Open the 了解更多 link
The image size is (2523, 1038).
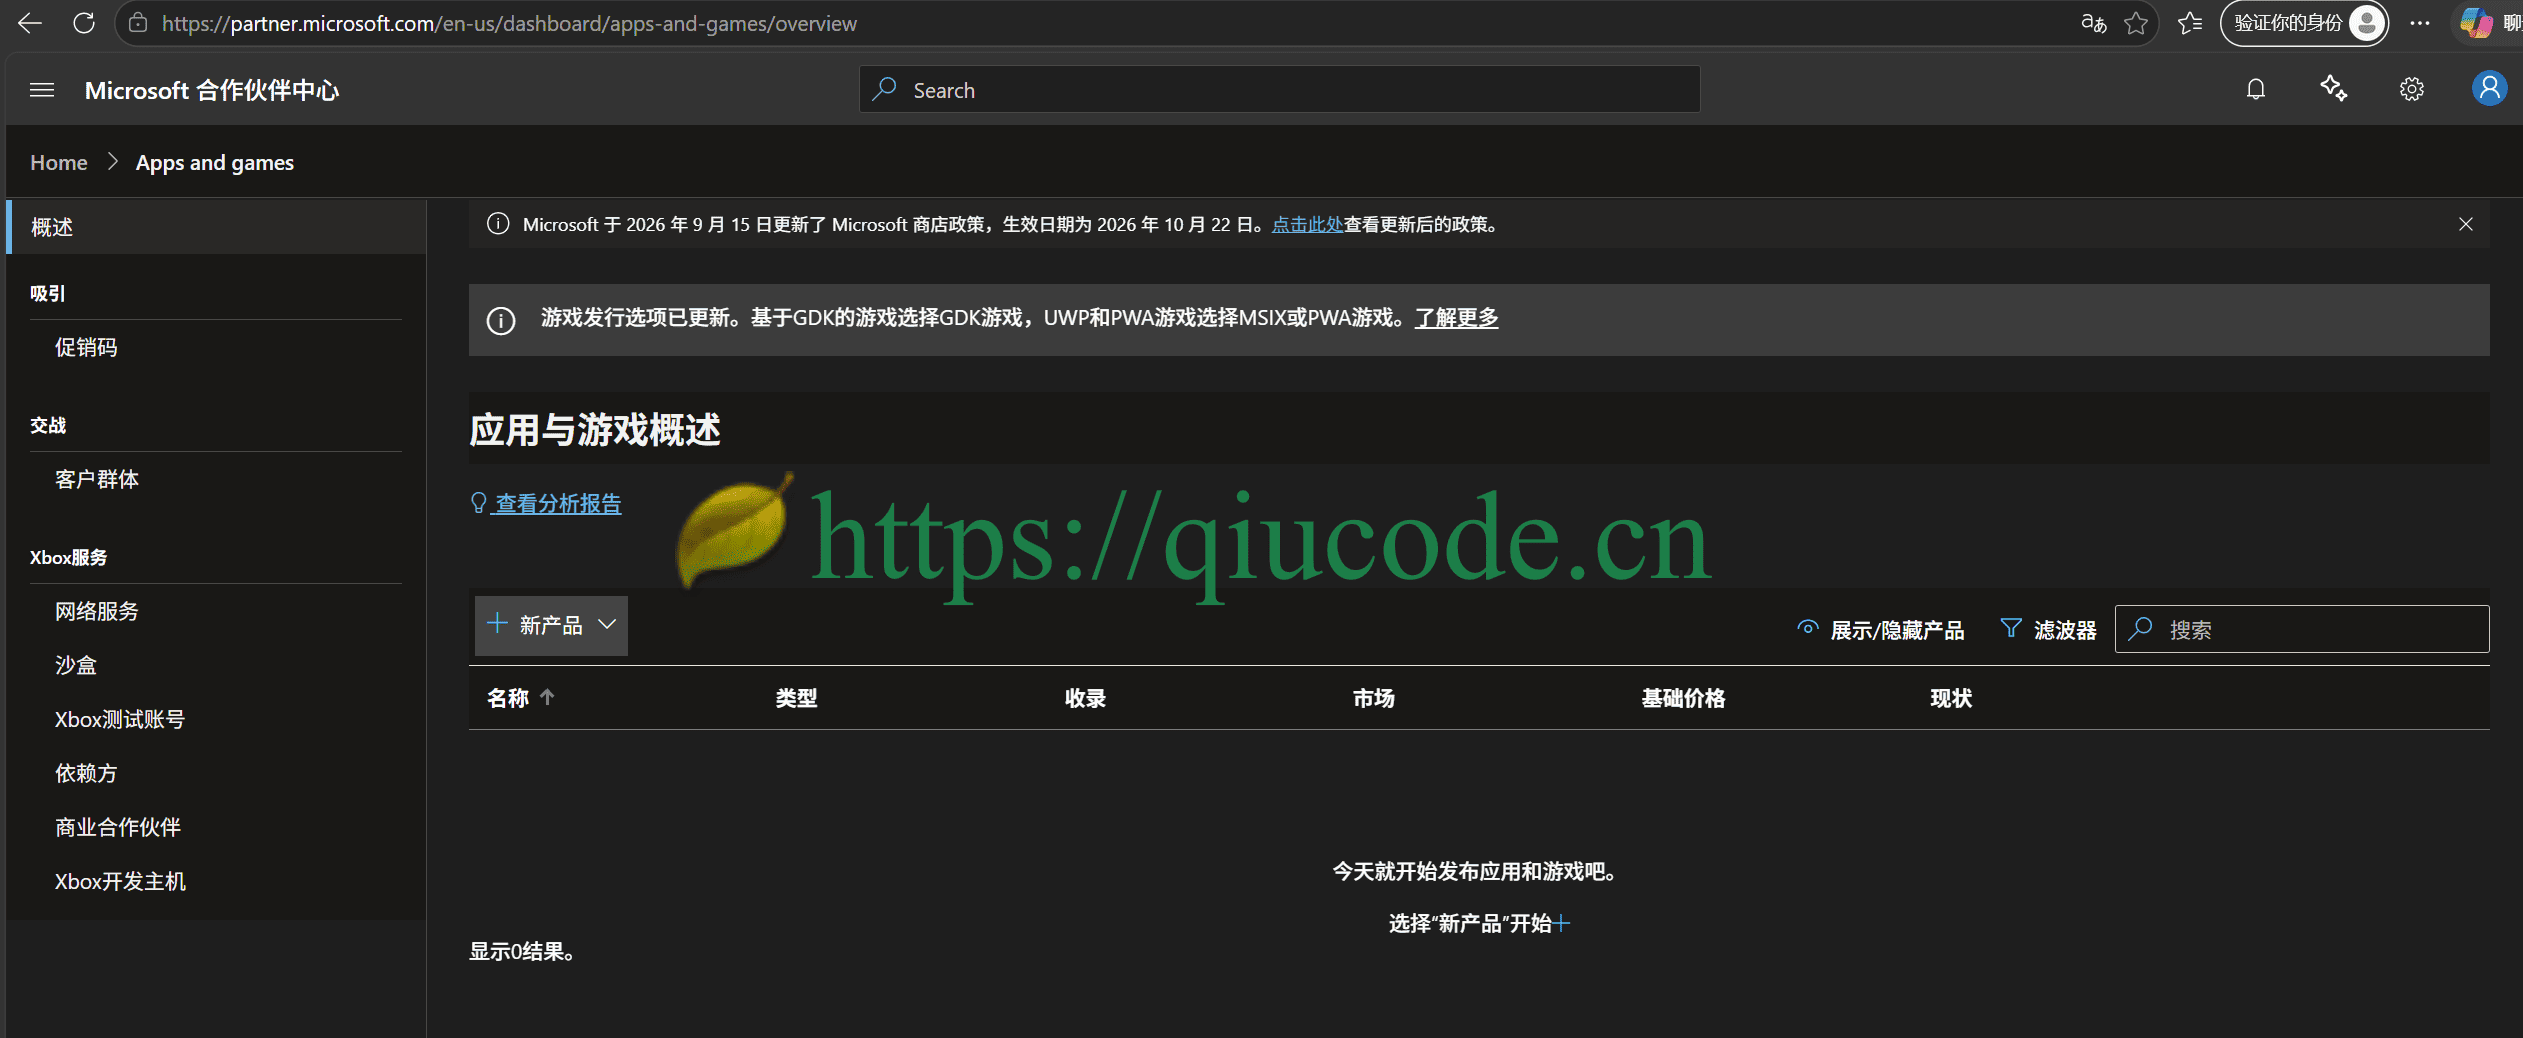point(1456,317)
